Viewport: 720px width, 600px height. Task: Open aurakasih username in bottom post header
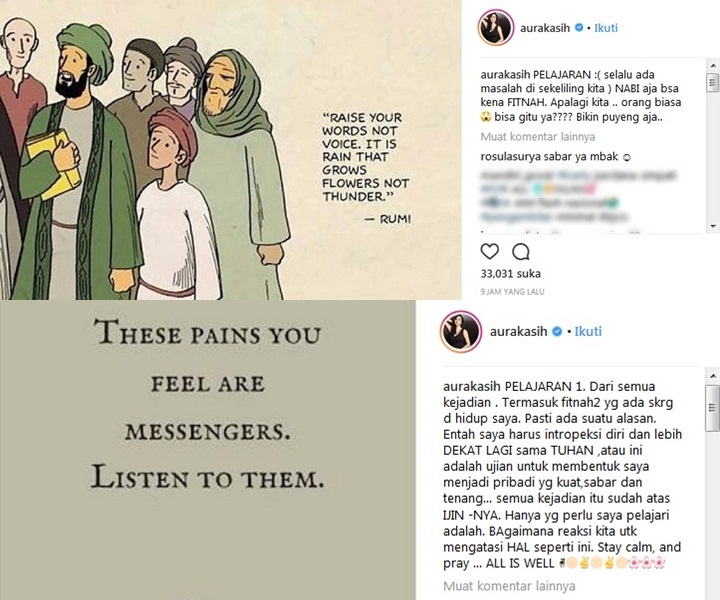click(x=518, y=331)
